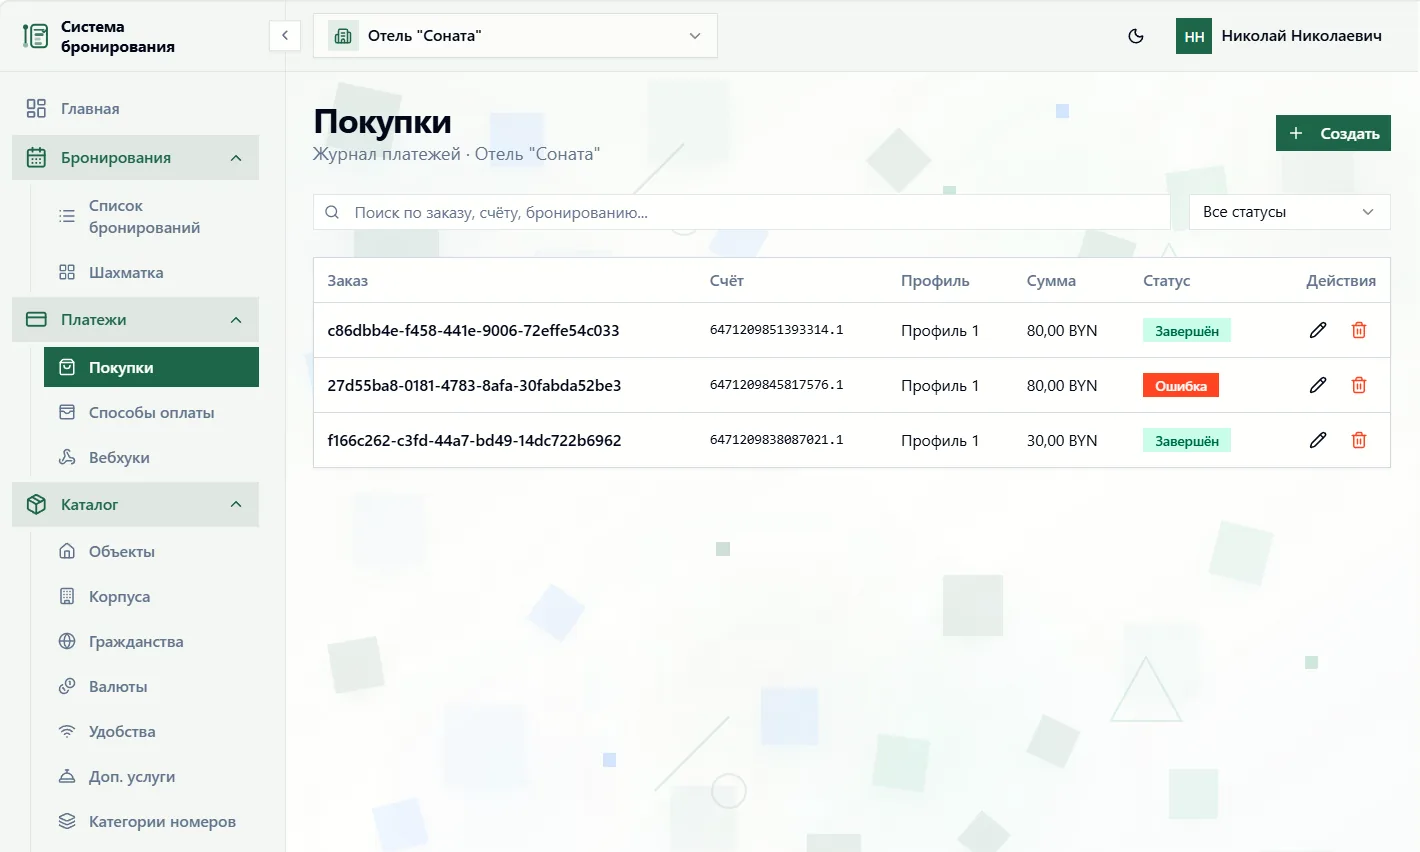Open the hotel selector dropdown "Отель Соната"
This screenshot has height=852, width=1420.
pyautogui.click(x=515, y=36)
